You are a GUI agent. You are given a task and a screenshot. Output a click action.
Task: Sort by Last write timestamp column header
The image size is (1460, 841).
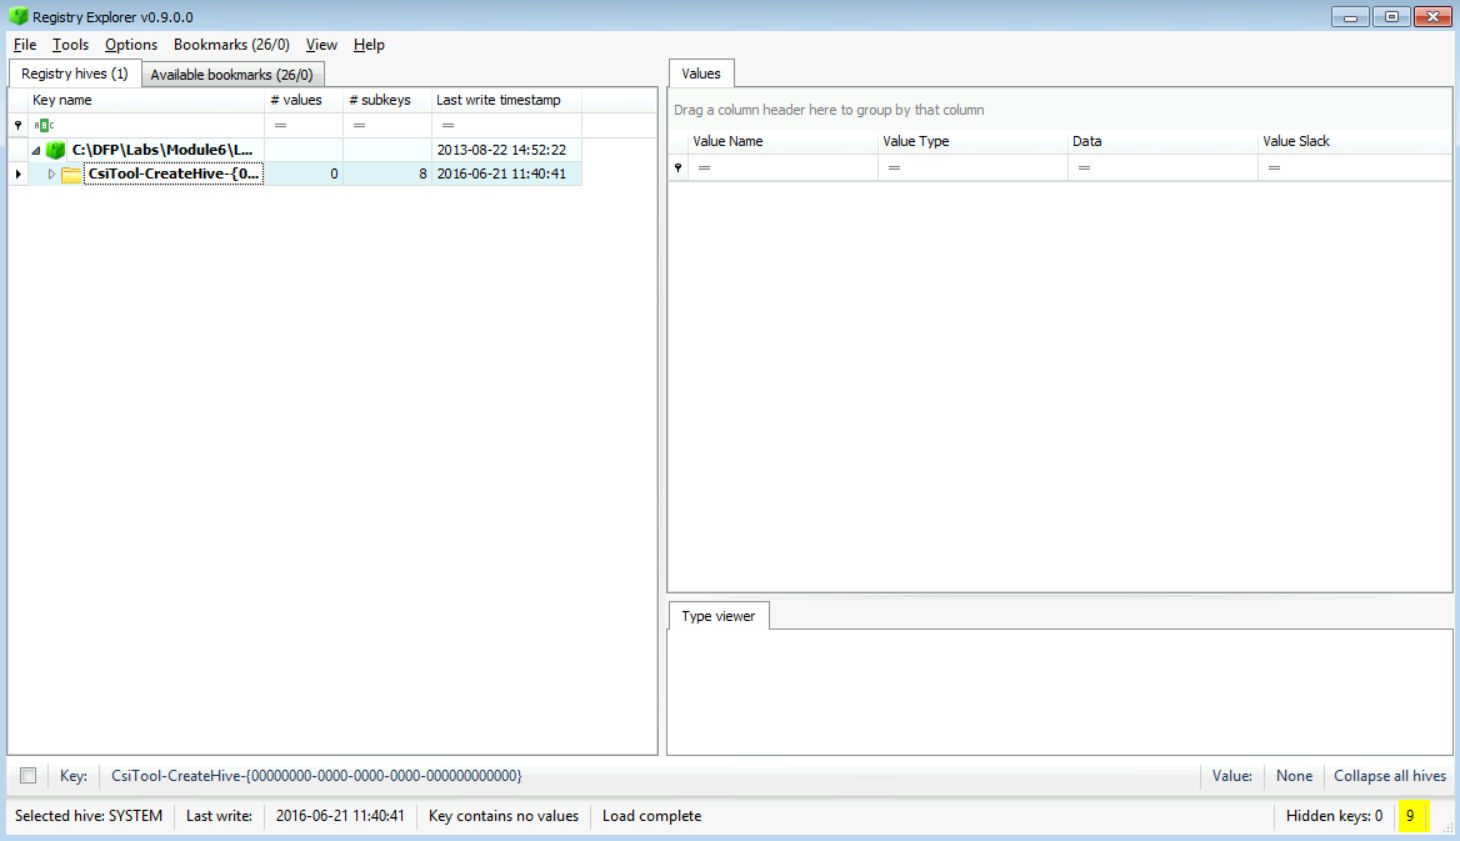(506, 100)
